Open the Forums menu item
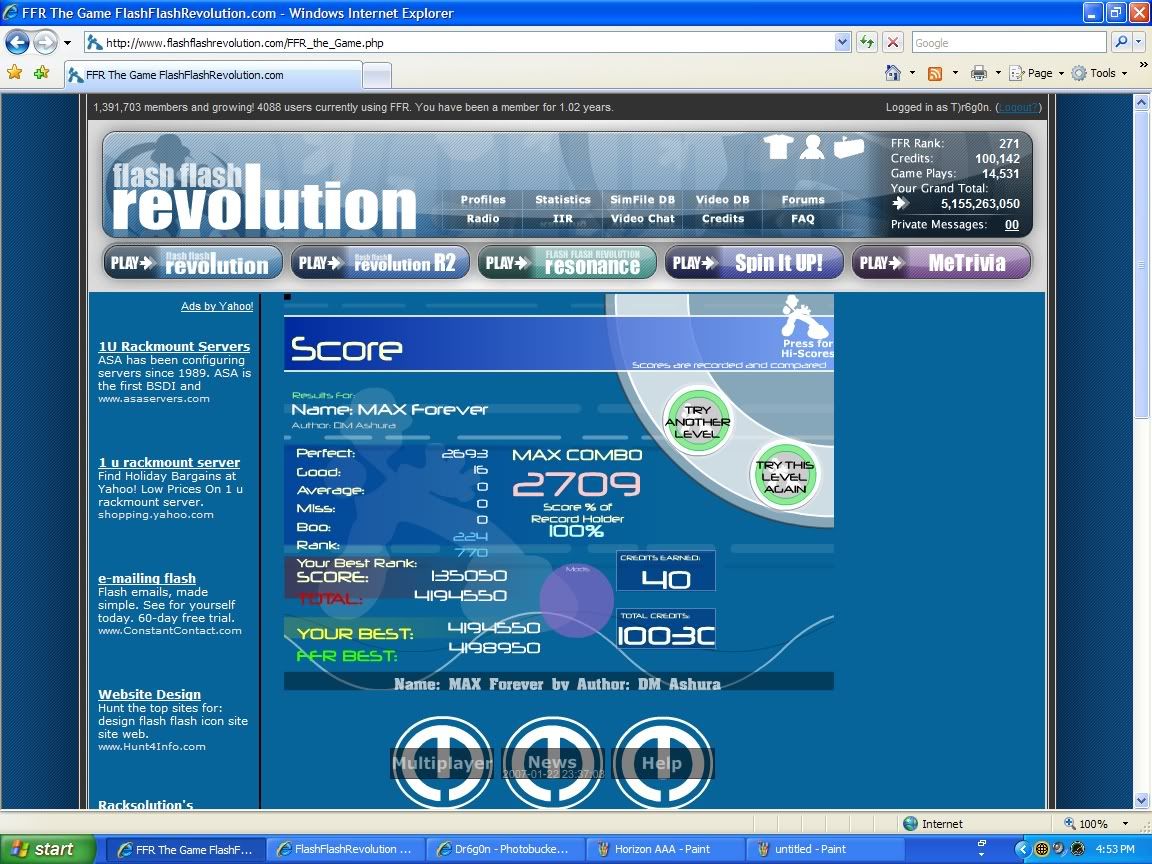The width and height of the screenshot is (1152, 864). [x=803, y=199]
